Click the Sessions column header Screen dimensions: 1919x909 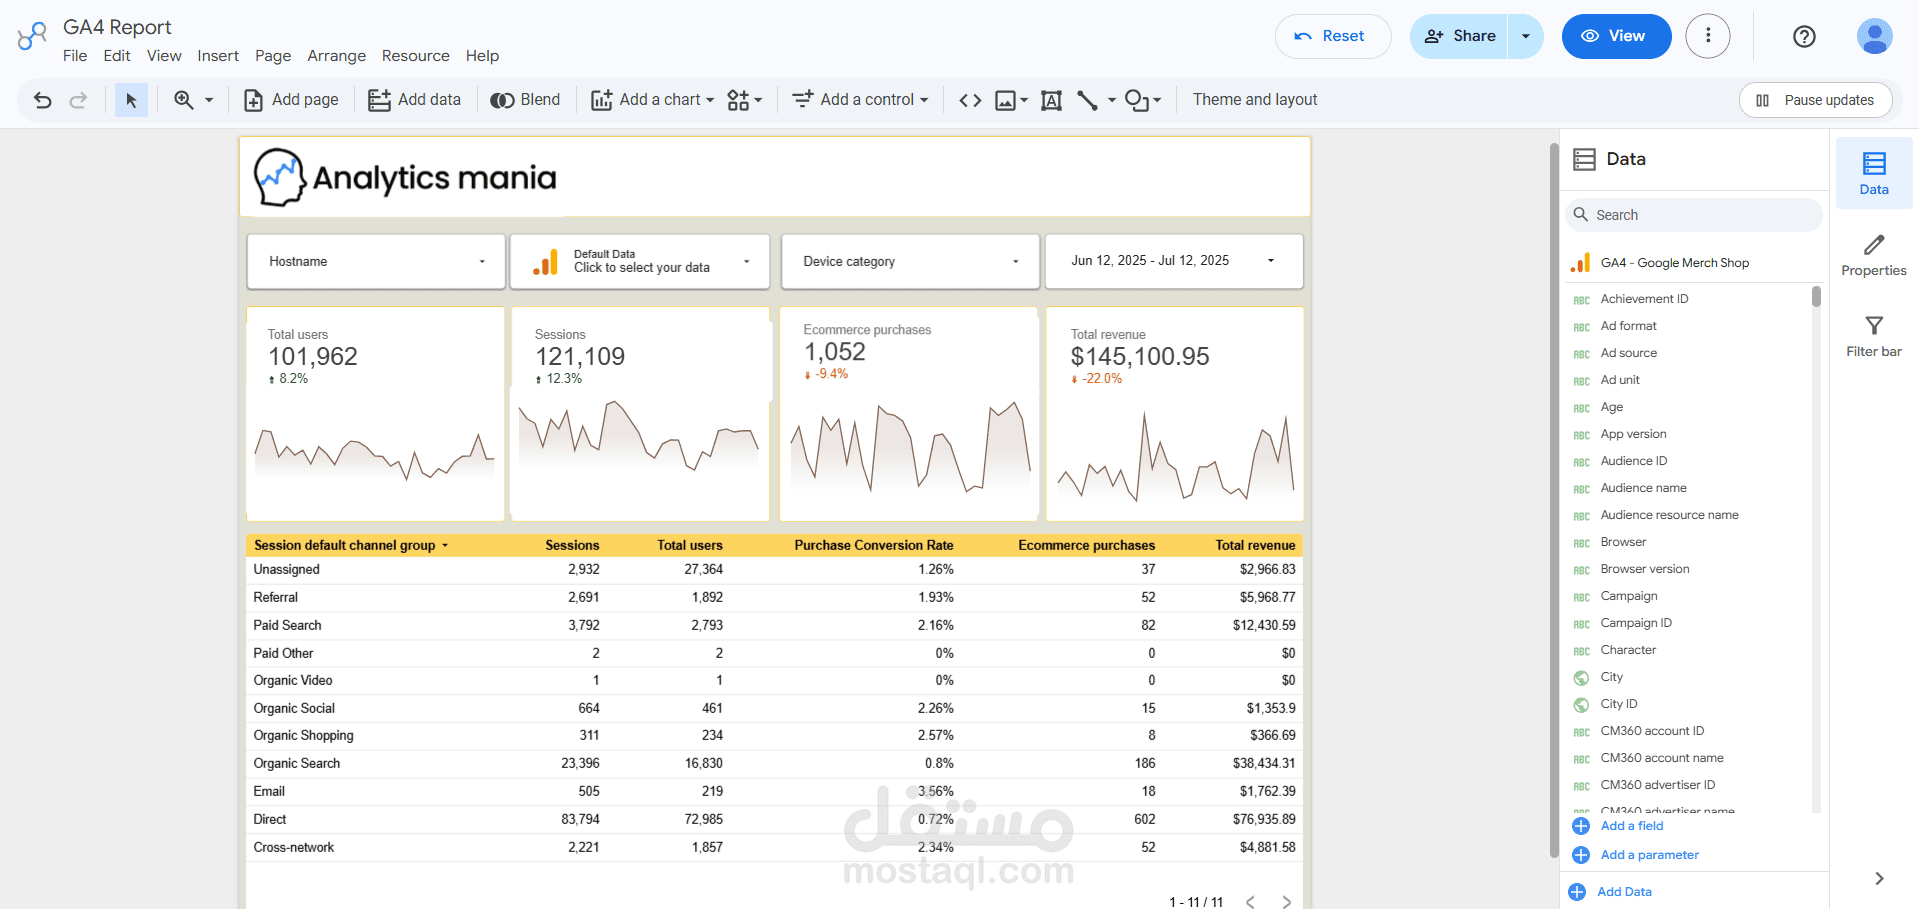(x=572, y=545)
